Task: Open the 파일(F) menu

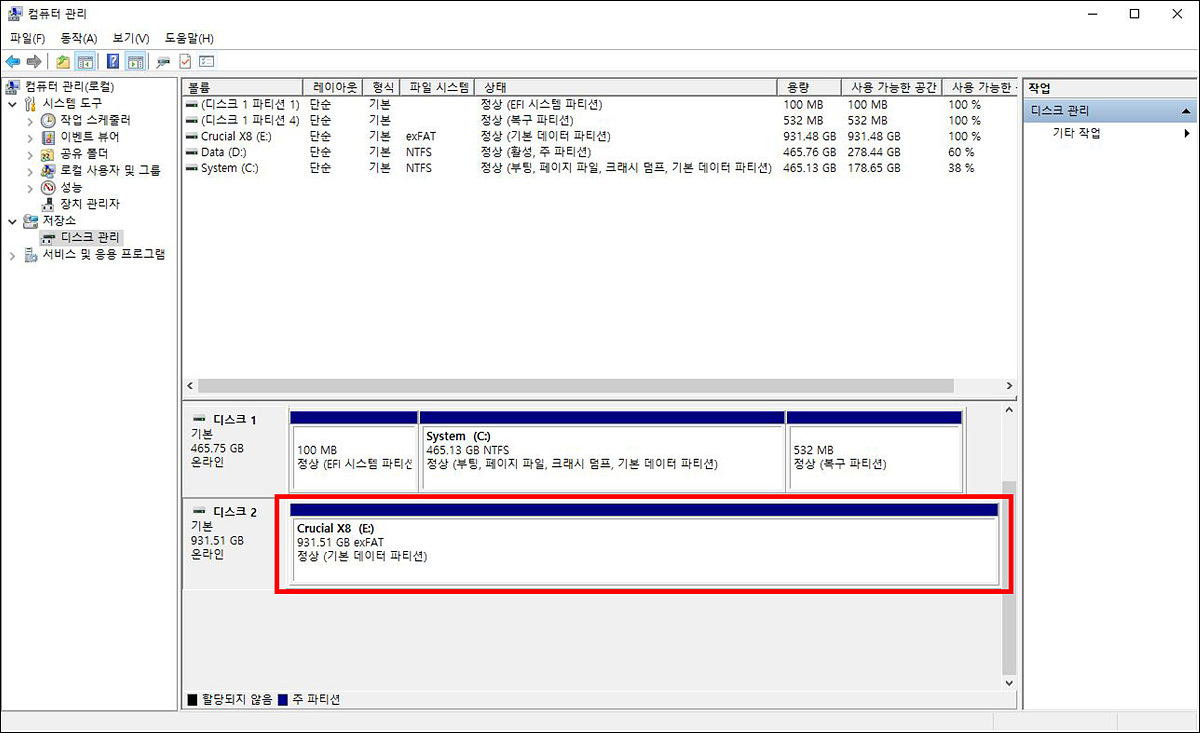Action: point(28,38)
